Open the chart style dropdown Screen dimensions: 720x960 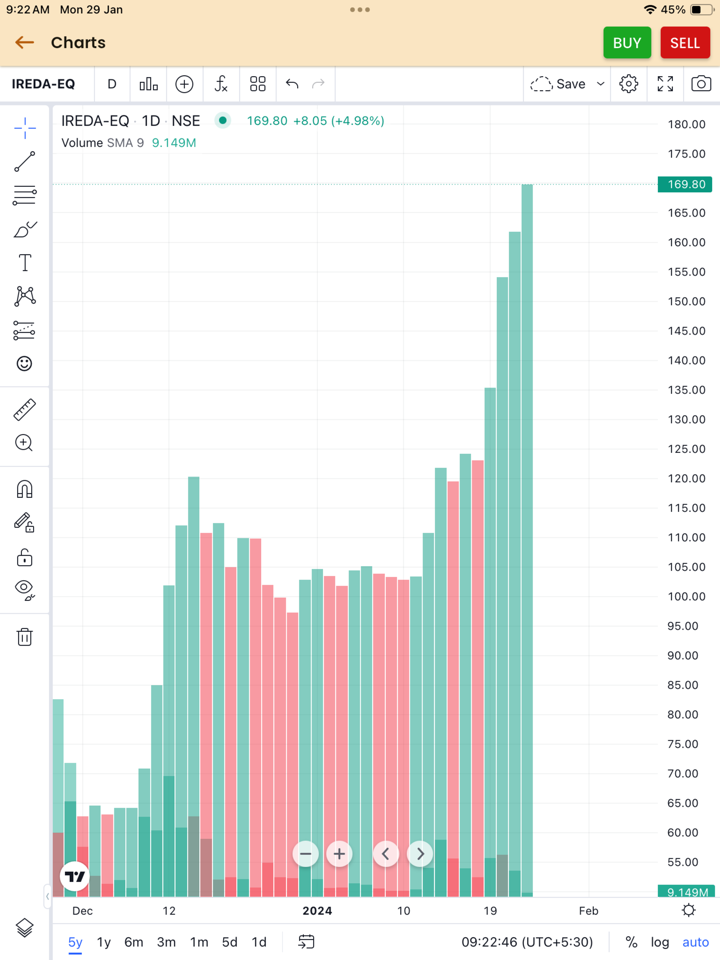(x=149, y=84)
